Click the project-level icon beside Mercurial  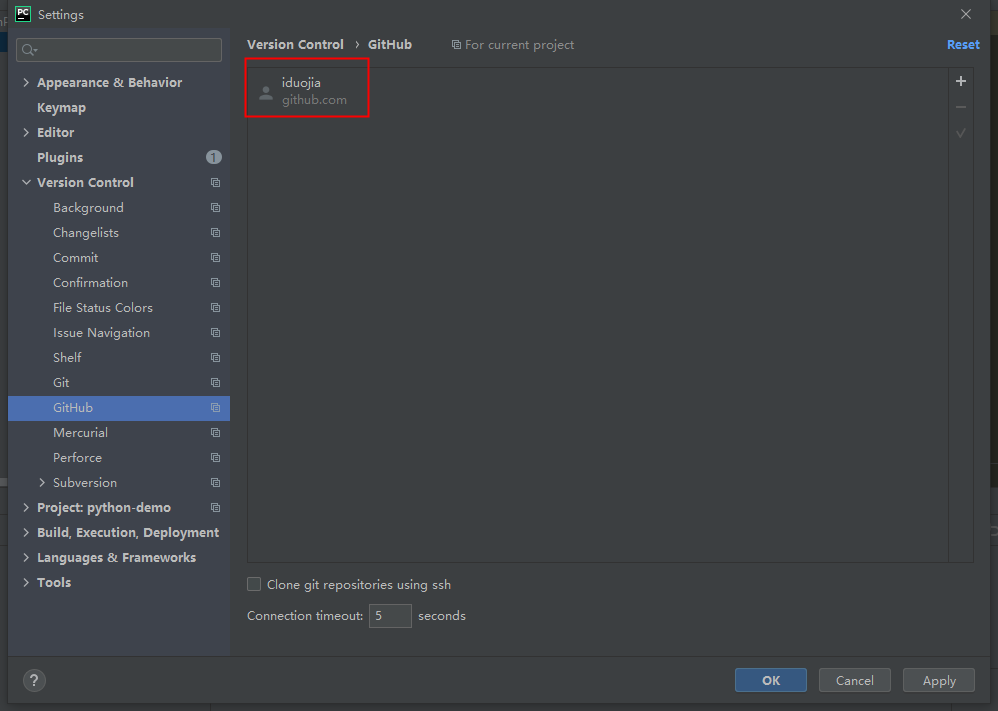tap(216, 433)
